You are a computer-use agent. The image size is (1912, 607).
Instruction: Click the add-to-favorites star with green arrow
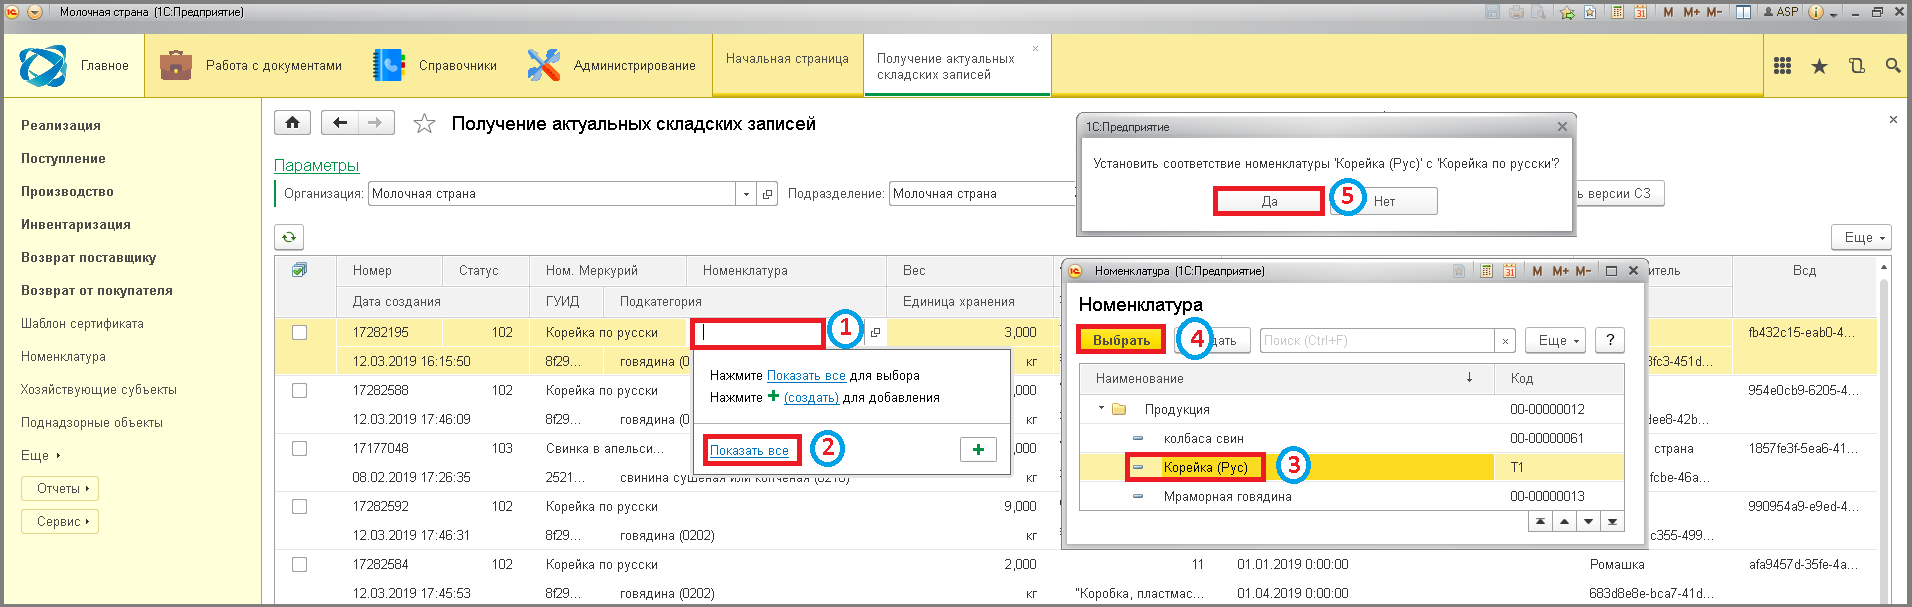pyautogui.click(x=1567, y=13)
